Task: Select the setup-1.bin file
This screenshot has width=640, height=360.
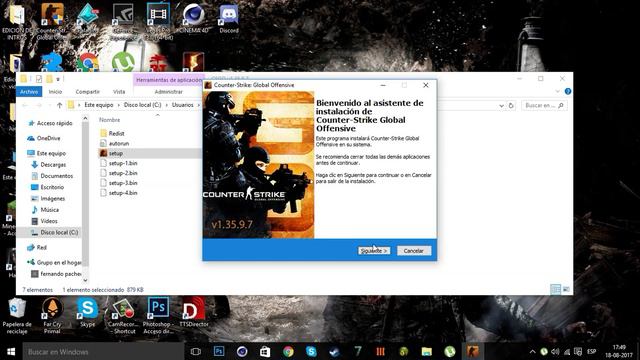Action: pos(123,163)
